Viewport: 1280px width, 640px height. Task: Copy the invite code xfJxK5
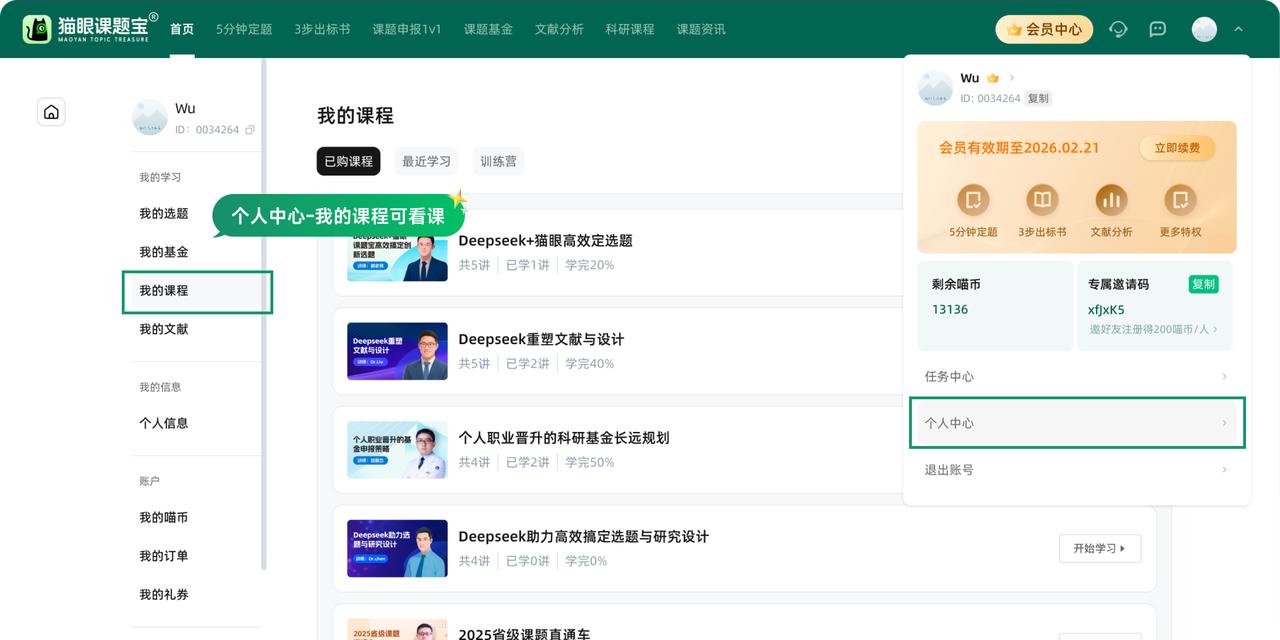1204,284
